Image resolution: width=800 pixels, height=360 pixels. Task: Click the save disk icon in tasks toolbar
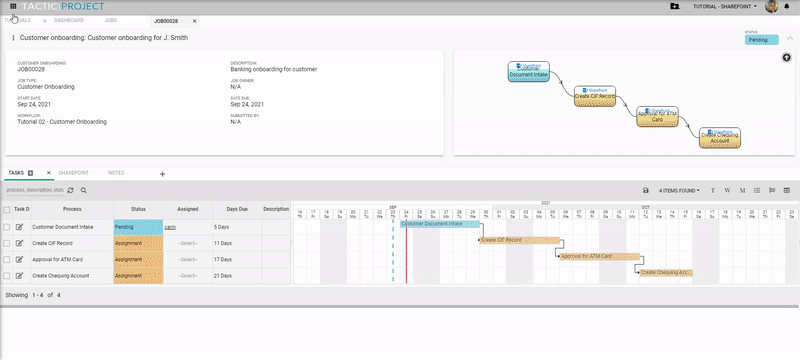[x=646, y=190]
